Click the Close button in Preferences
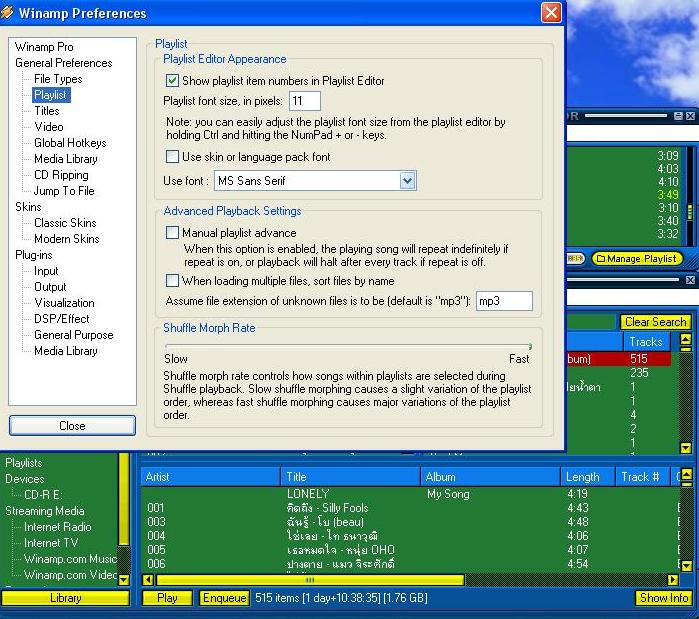Viewport: 699px width, 619px height. pyautogui.click(x=72, y=426)
